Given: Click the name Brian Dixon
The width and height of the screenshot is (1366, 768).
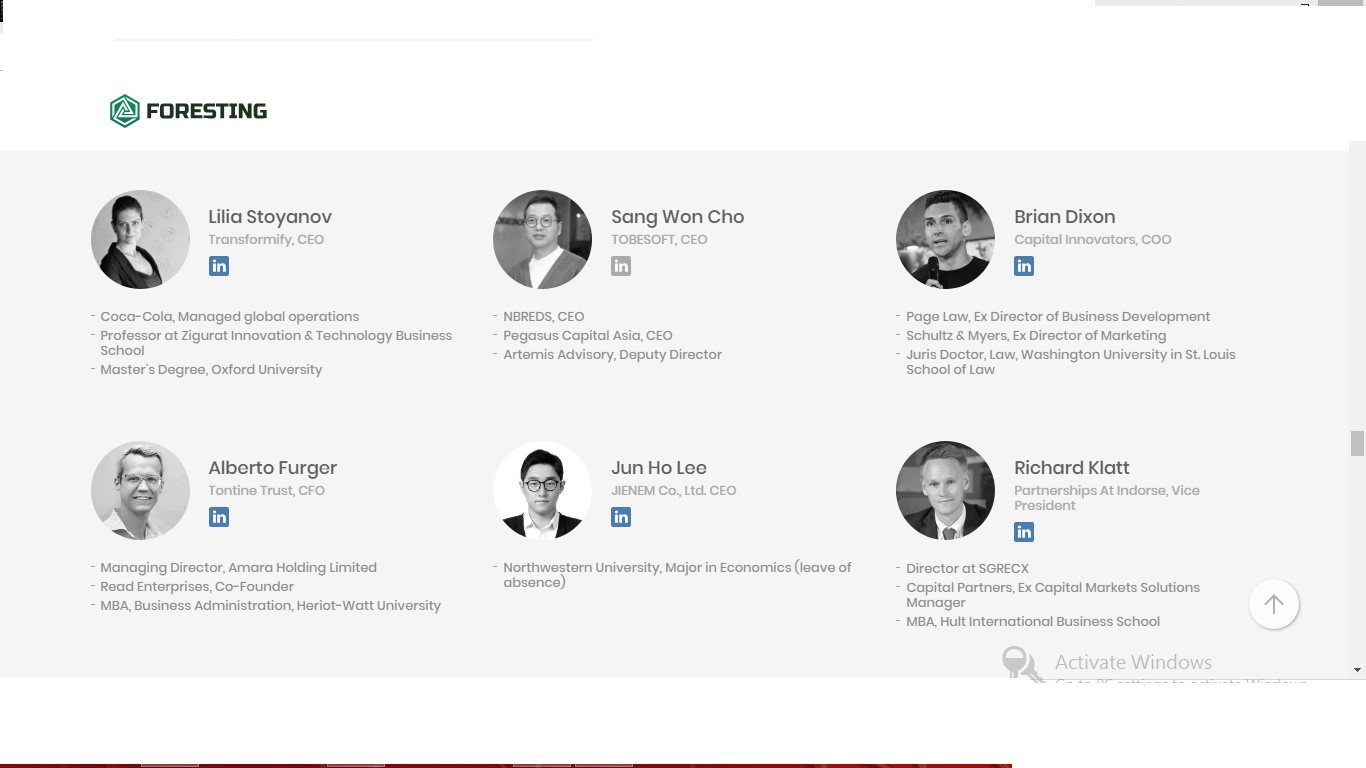Looking at the screenshot, I should (x=1065, y=217).
